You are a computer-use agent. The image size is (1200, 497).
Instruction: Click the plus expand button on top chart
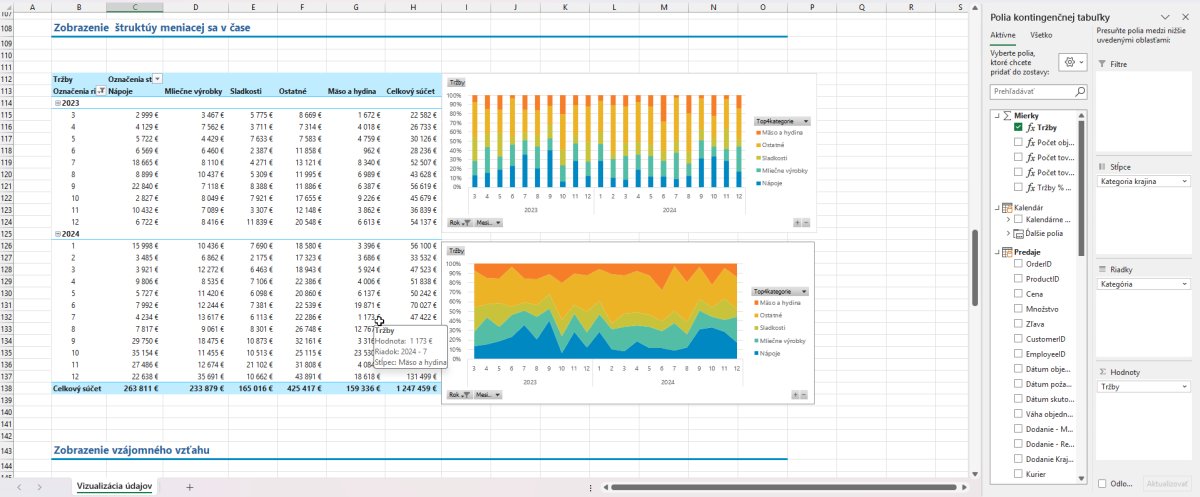(797, 223)
